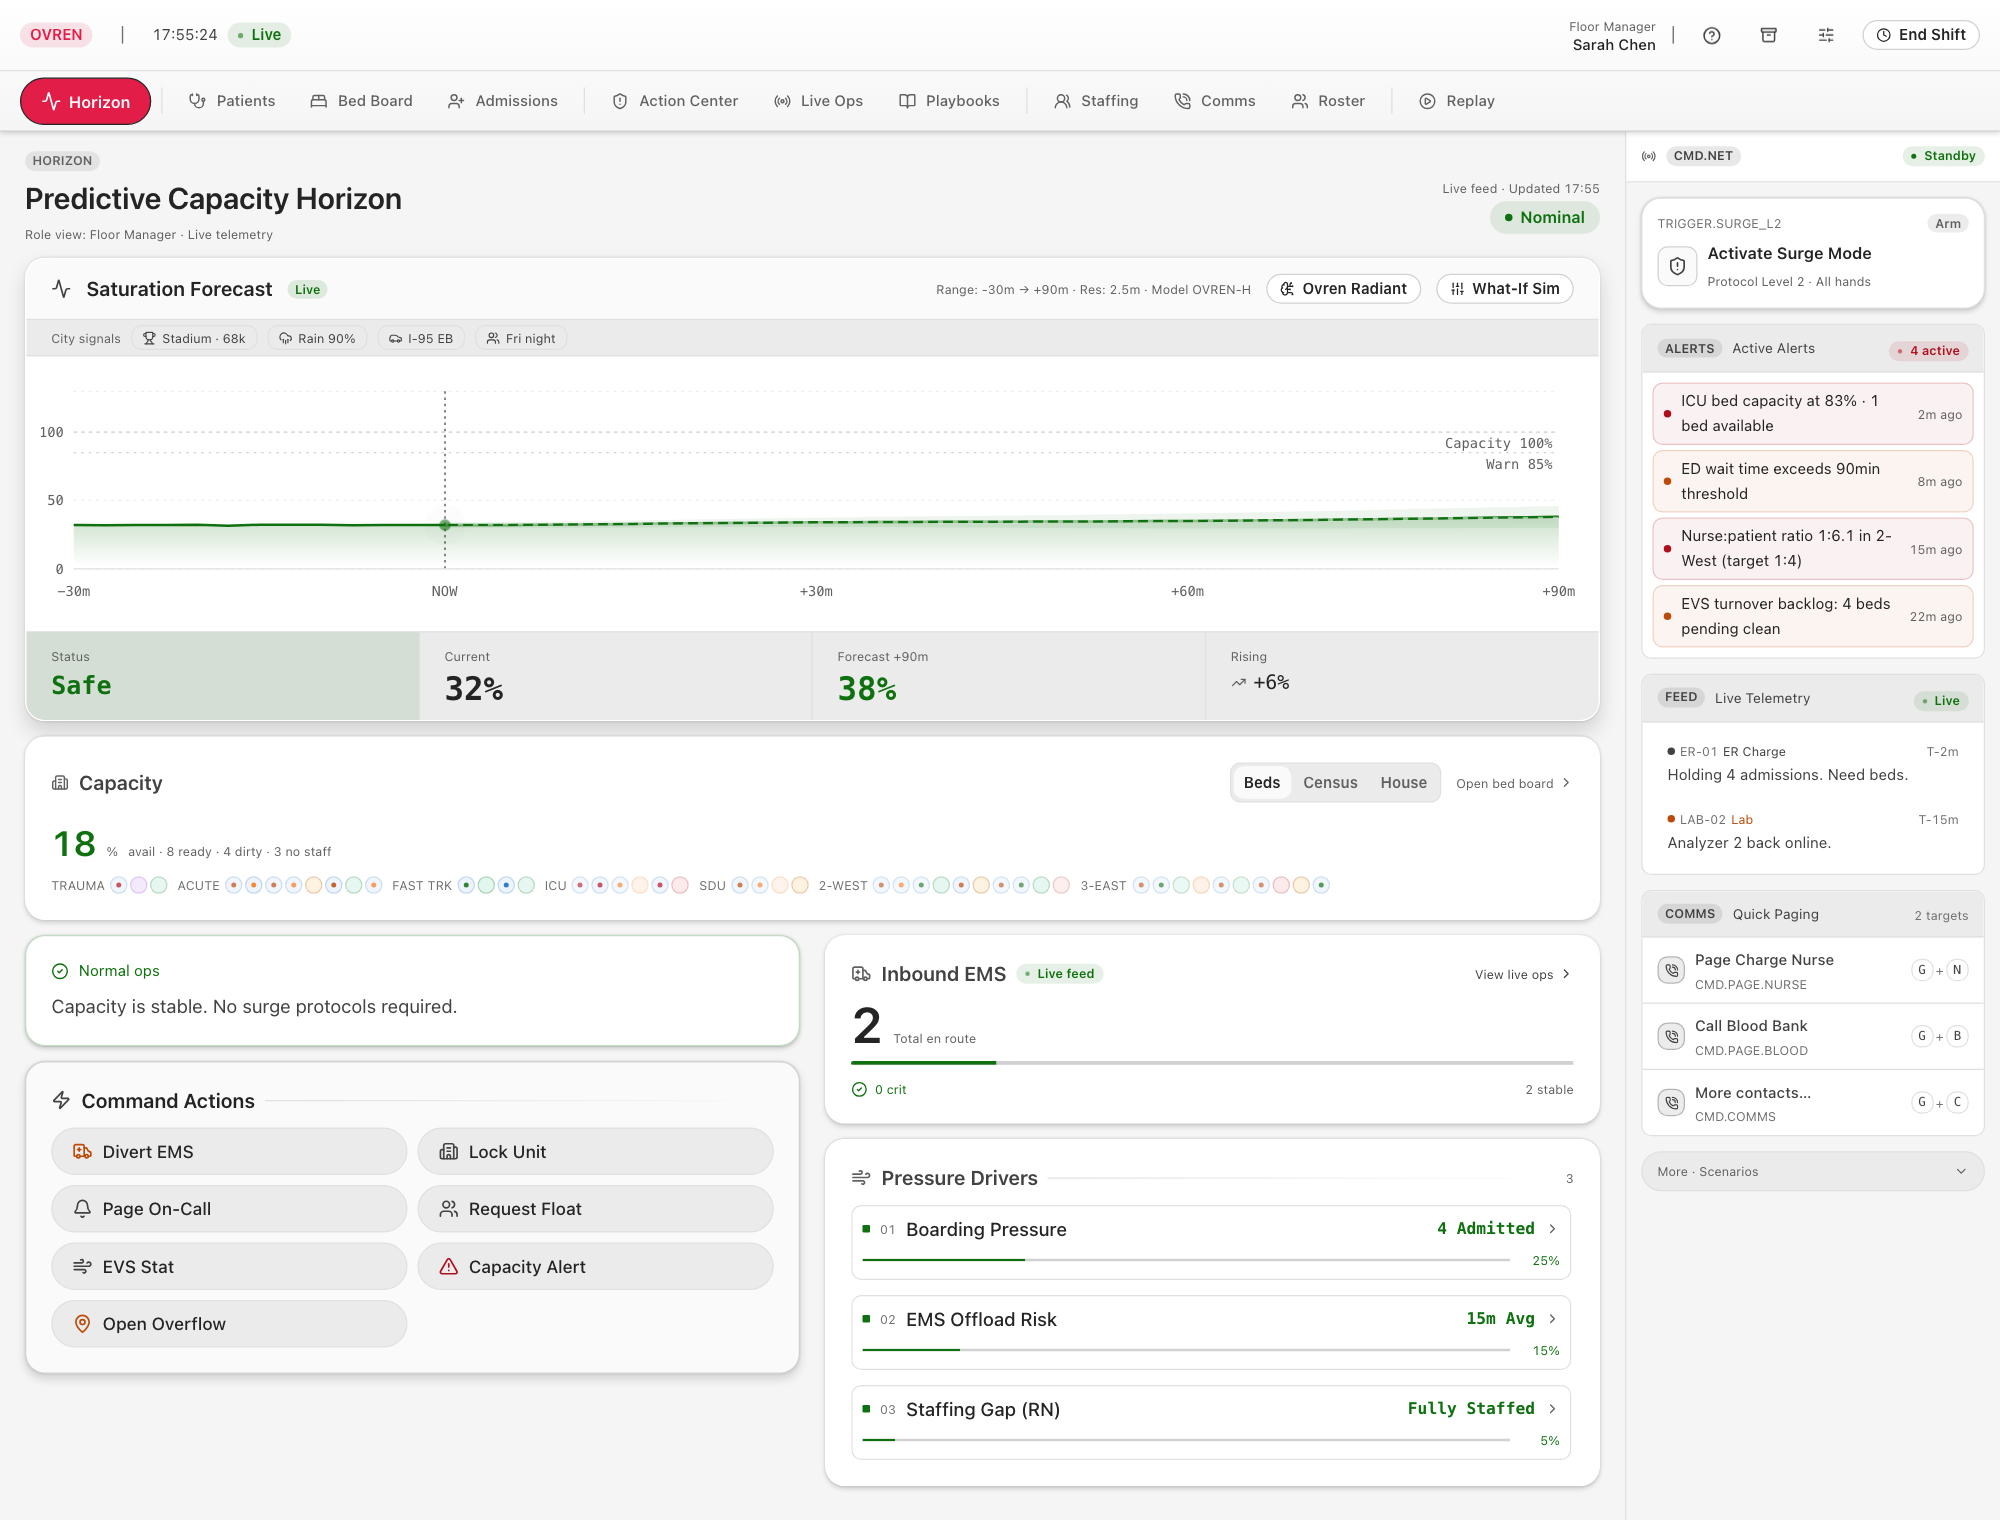This screenshot has height=1520, width=2000.
Task: Click the CMD.NET broadcast icon
Action: pyautogui.click(x=1649, y=156)
